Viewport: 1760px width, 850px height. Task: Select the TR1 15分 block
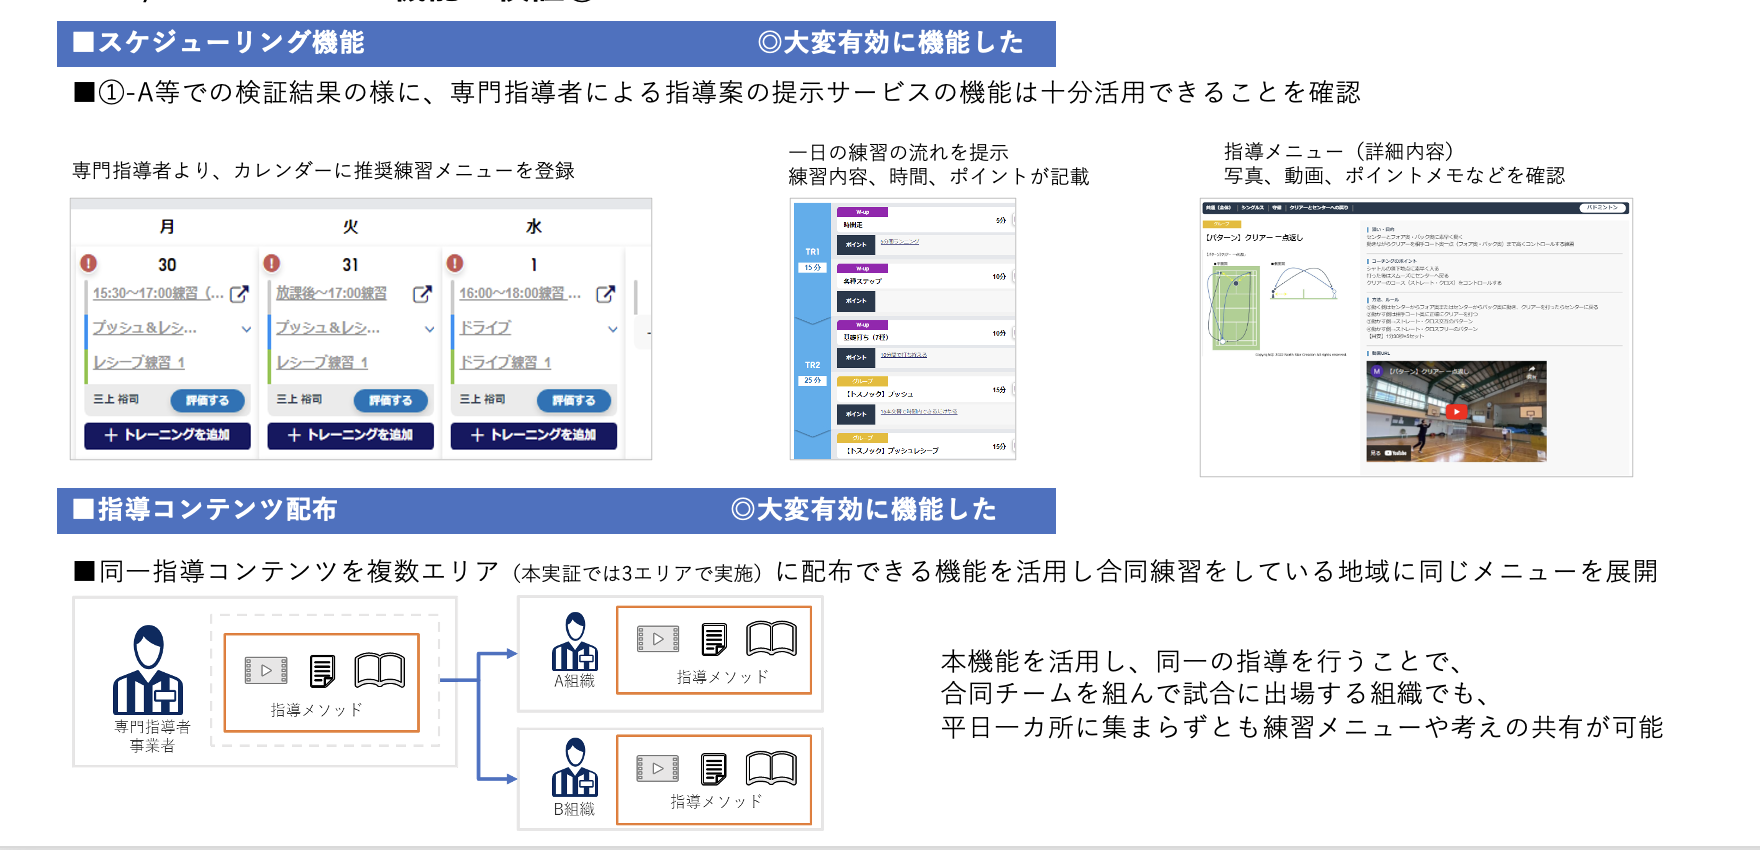812,260
